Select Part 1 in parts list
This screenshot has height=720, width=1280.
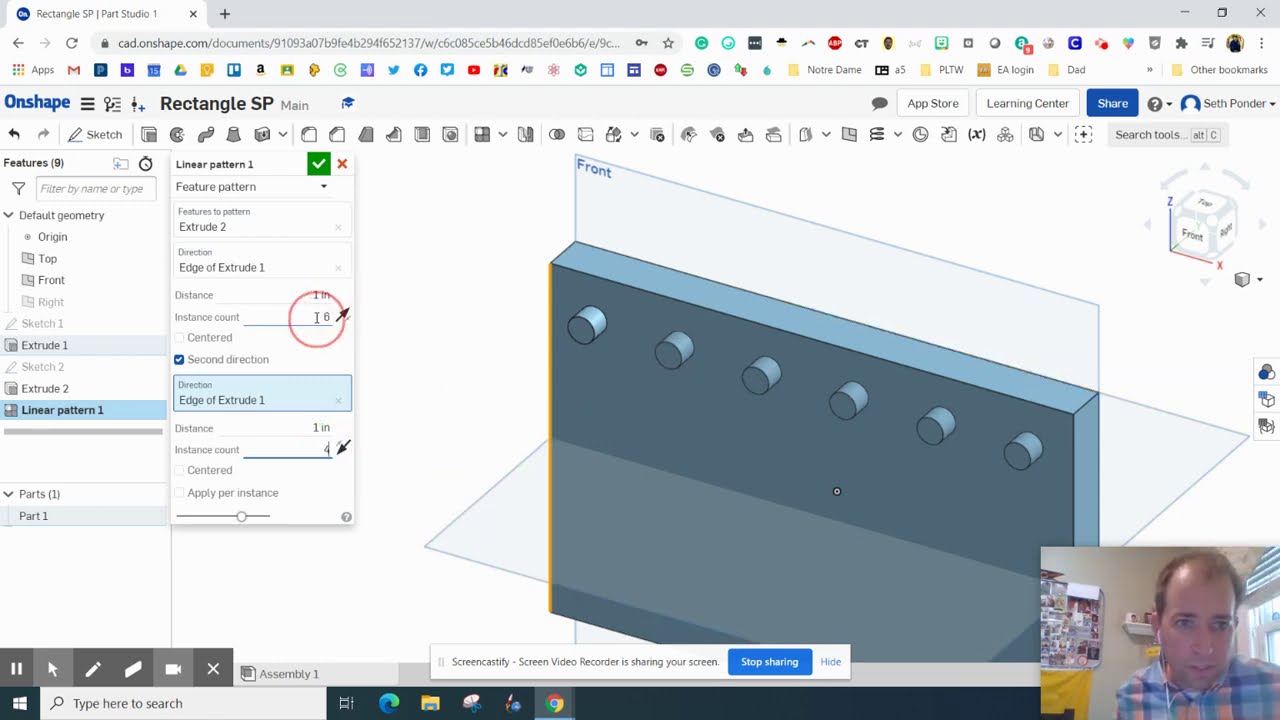pyautogui.click(x=33, y=516)
